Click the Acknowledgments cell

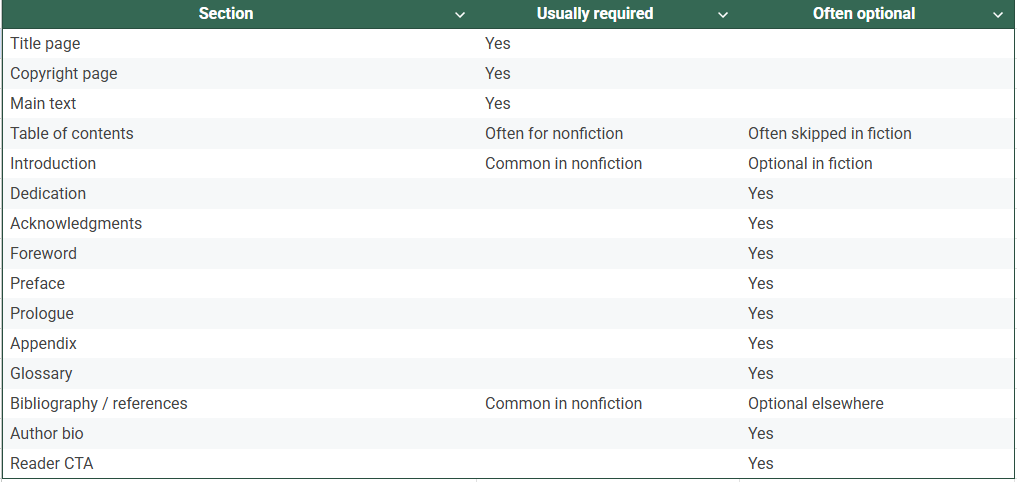point(76,224)
